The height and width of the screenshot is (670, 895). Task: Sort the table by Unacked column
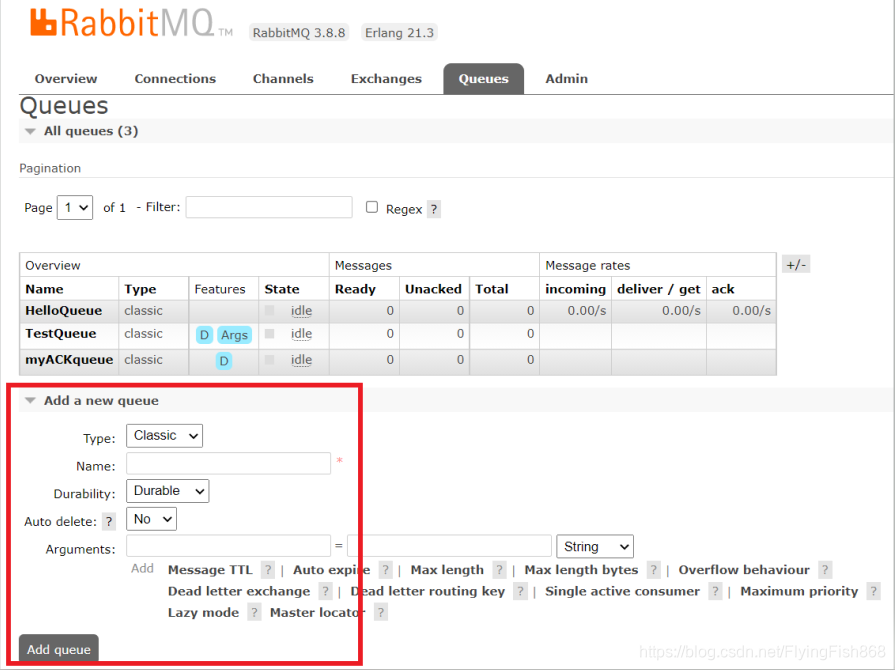coord(433,289)
